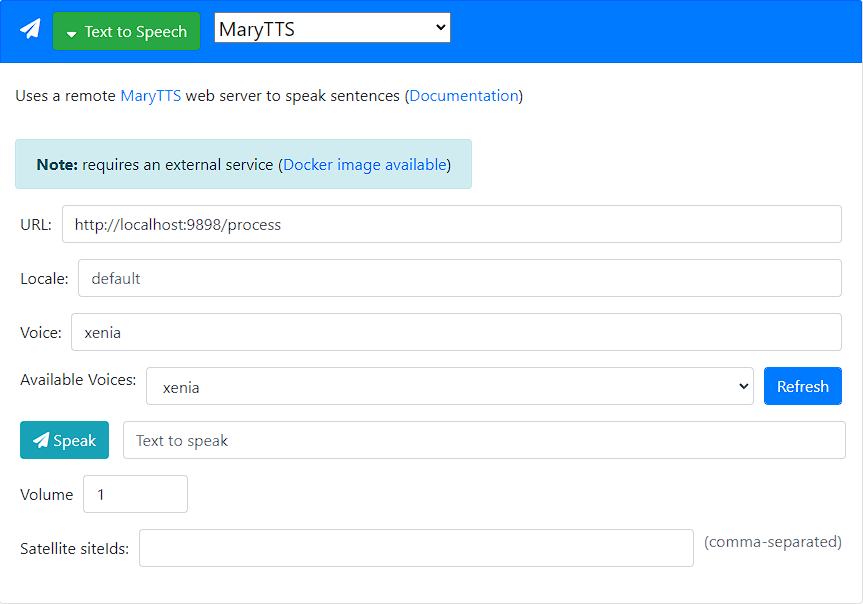Image resolution: width=863 pixels, height=604 pixels.
Task: Open the Documentation link
Action: 464,96
